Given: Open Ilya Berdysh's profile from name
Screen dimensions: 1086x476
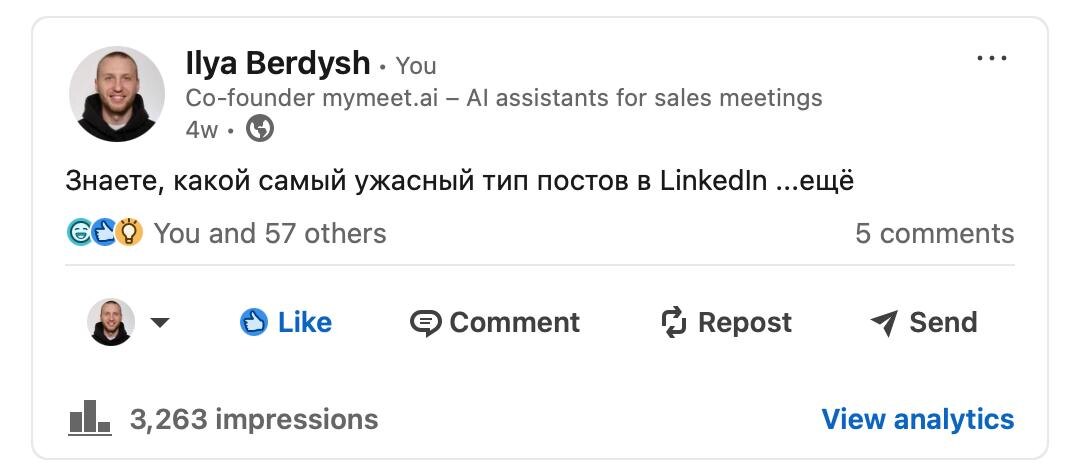Looking at the screenshot, I should (x=278, y=64).
